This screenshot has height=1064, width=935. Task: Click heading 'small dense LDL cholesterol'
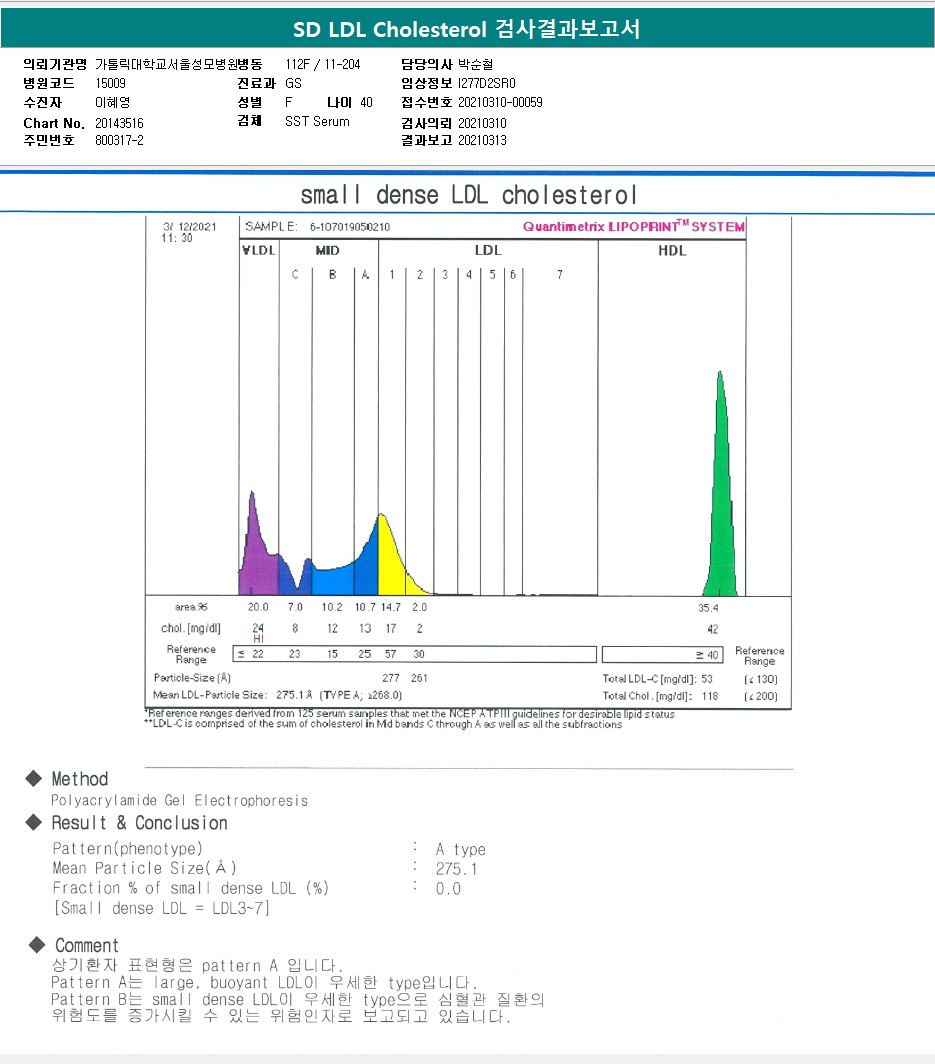469,195
